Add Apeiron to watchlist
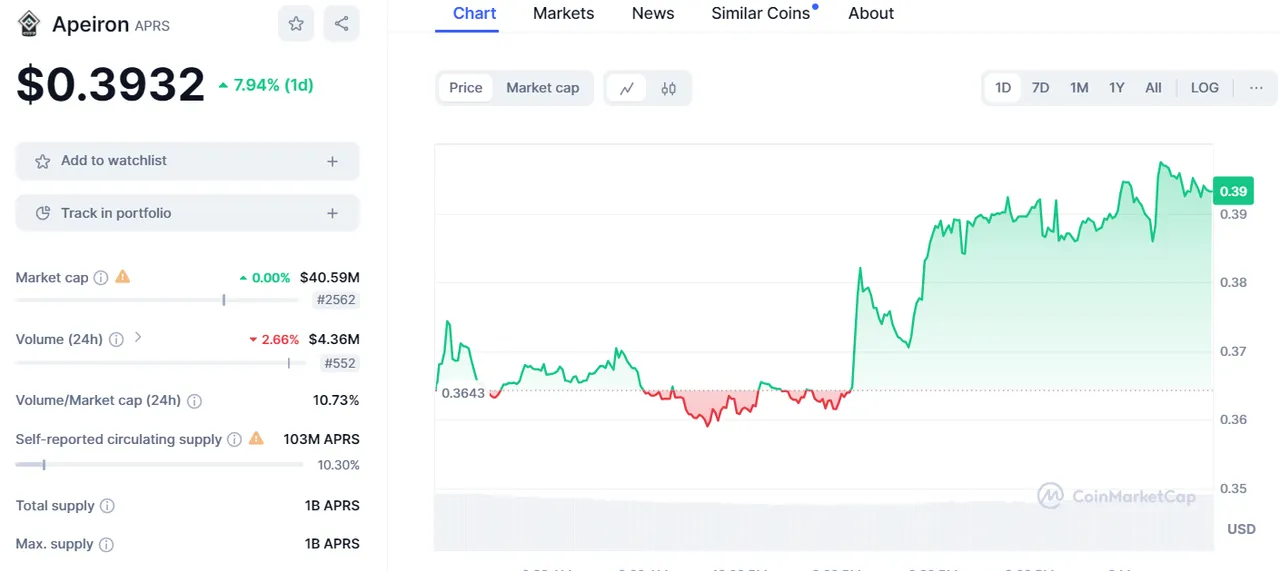Image resolution: width=1280 pixels, height=571 pixels. [x=187, y=161]
